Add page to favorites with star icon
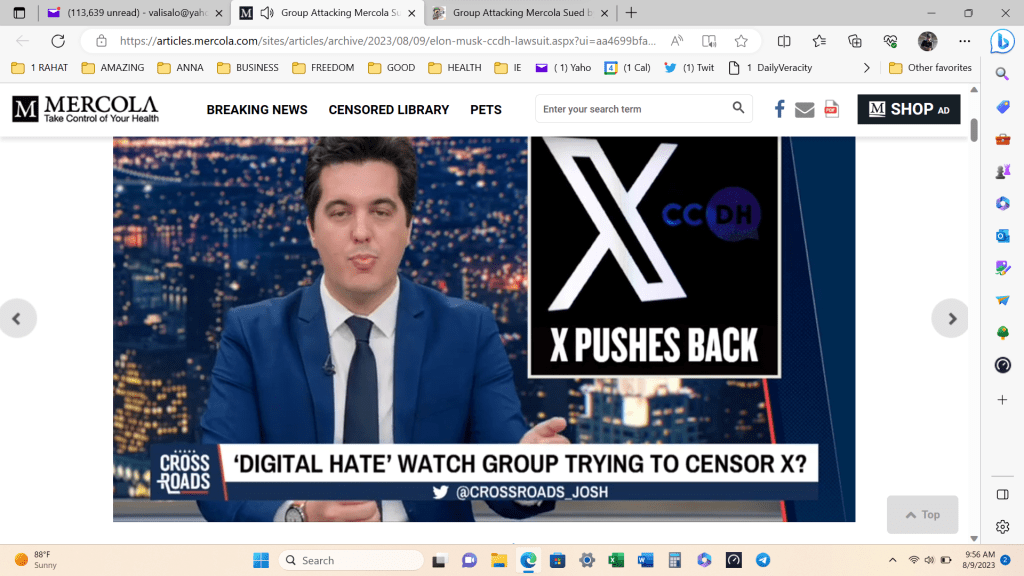 (741, 41)
